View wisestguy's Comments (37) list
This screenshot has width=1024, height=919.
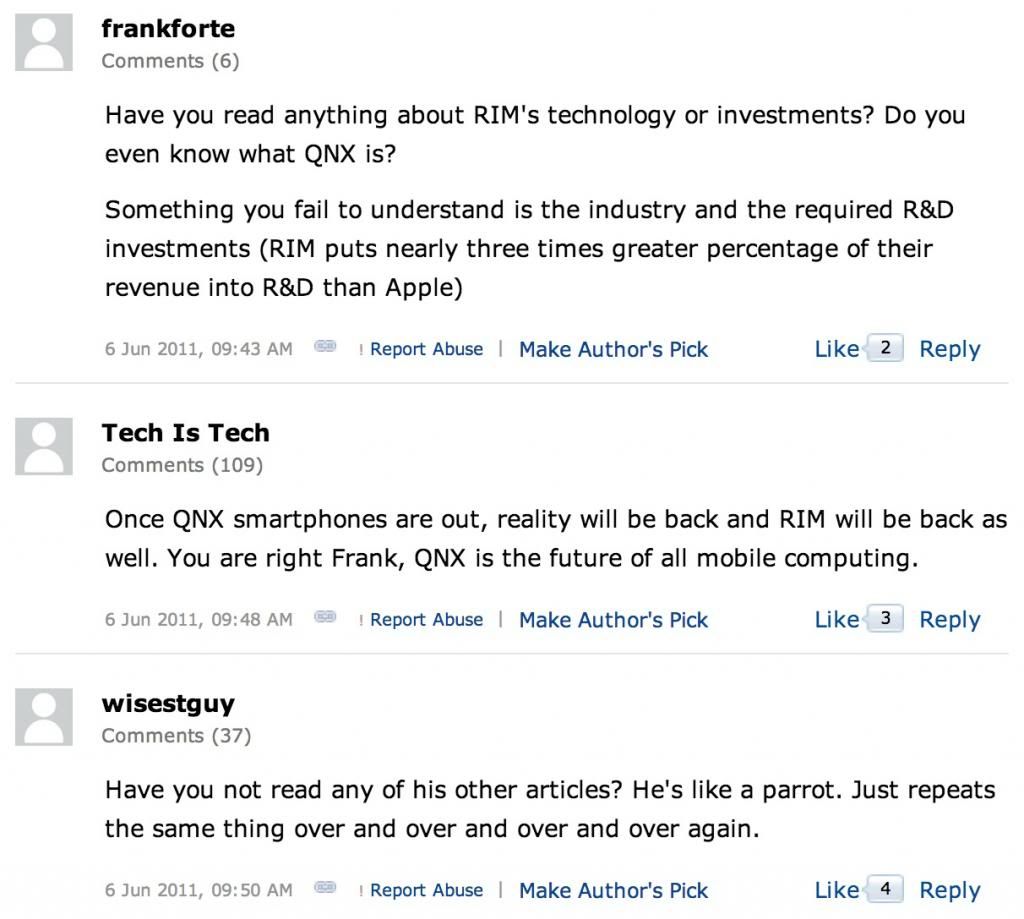pyautogui.click(x=176, y=735)
